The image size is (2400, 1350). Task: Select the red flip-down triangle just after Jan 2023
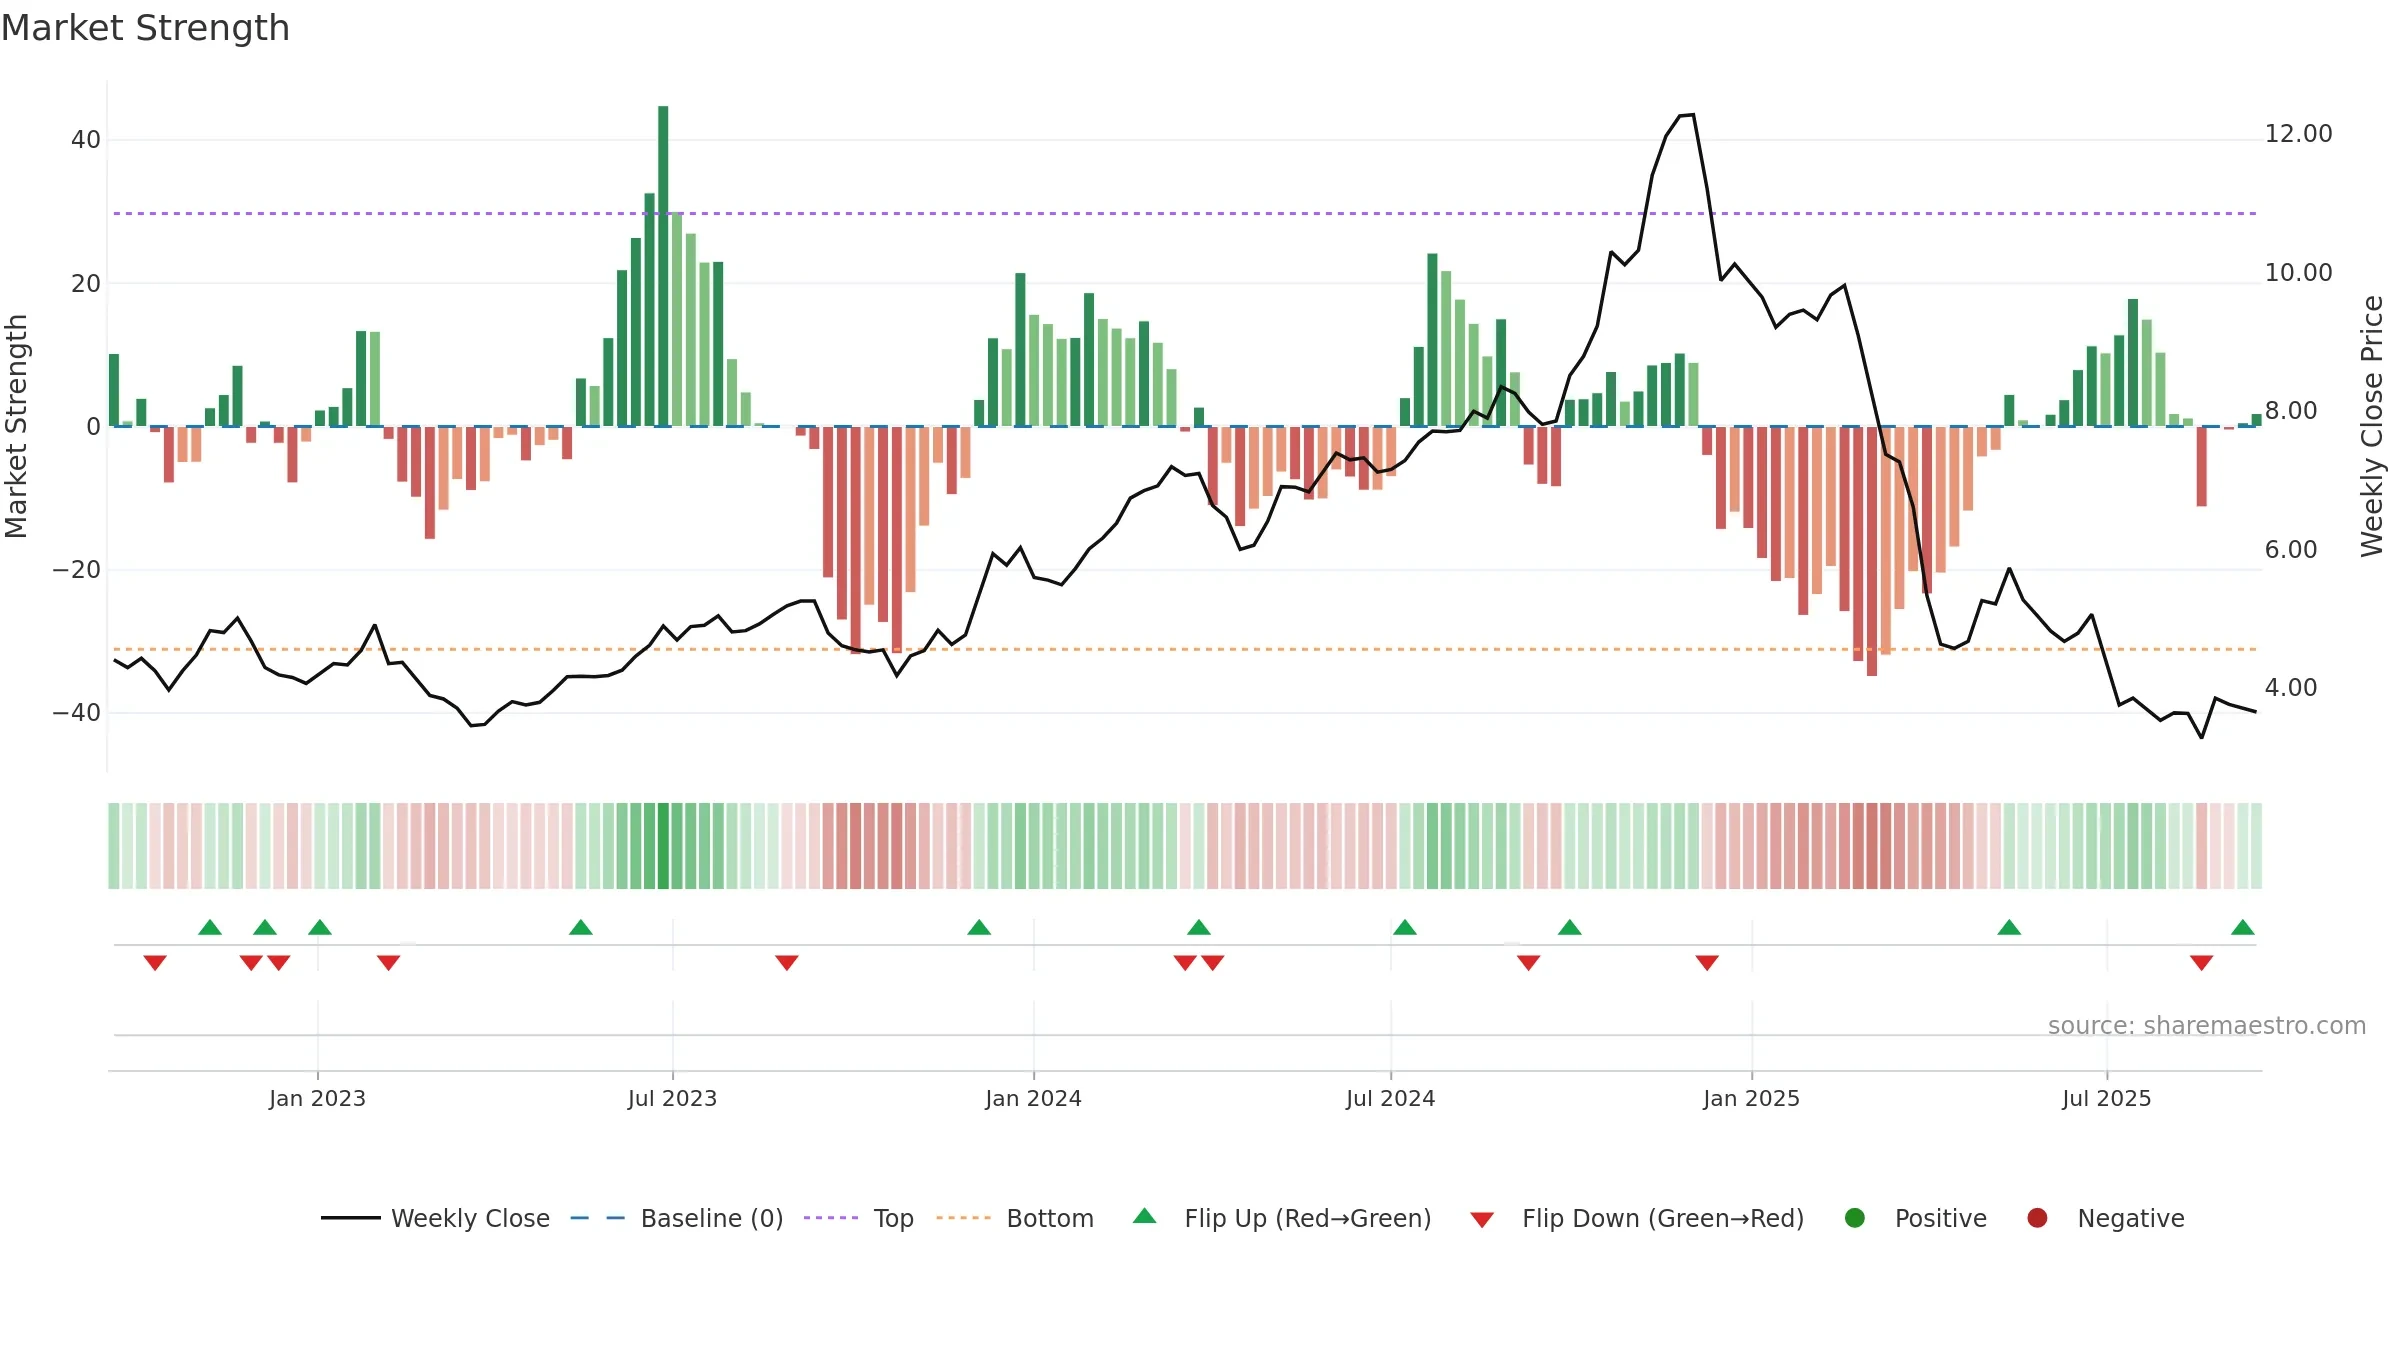389,962
